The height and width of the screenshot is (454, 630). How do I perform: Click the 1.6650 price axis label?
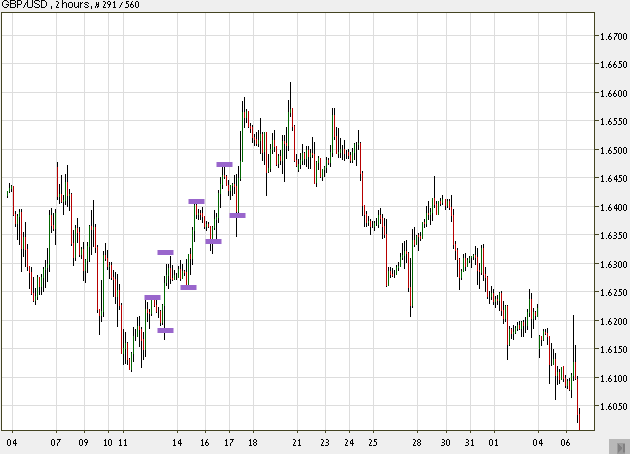click(614, 65)
